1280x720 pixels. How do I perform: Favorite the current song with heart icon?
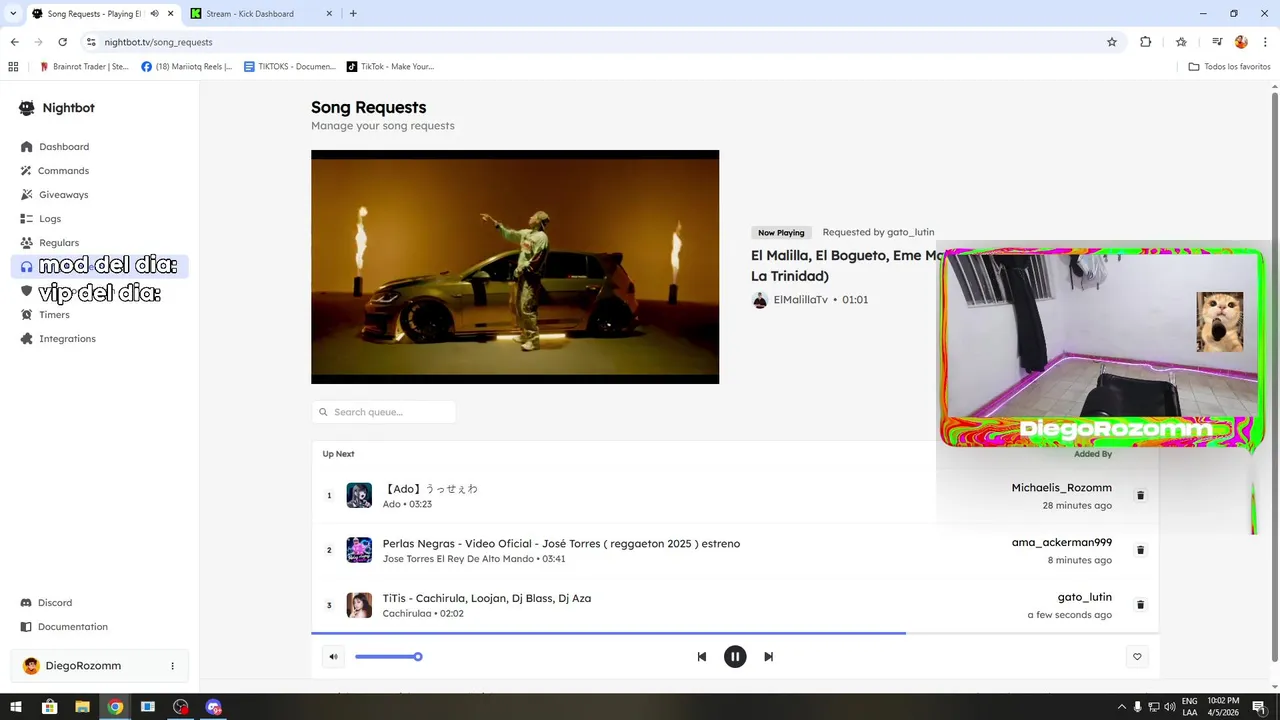click(x=1137, y=657)
